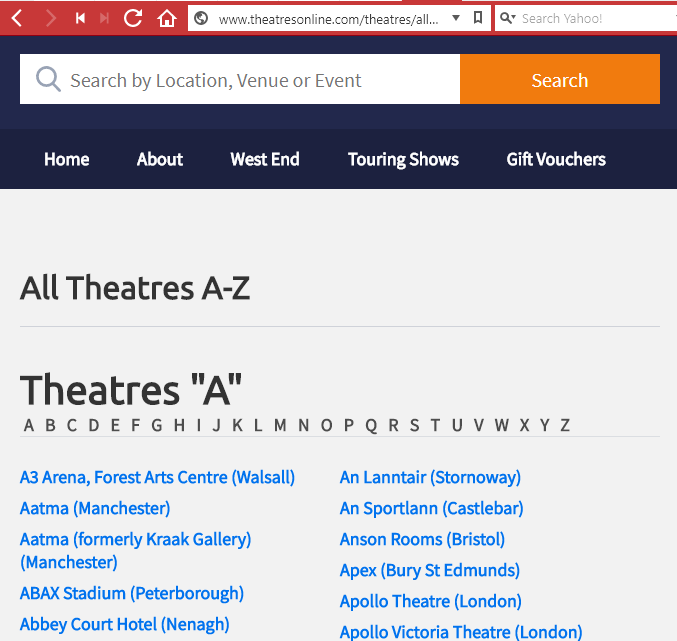This screenshot has width=677, height=641.
Task: Open the West End menu item
Action: click(265, 159)
